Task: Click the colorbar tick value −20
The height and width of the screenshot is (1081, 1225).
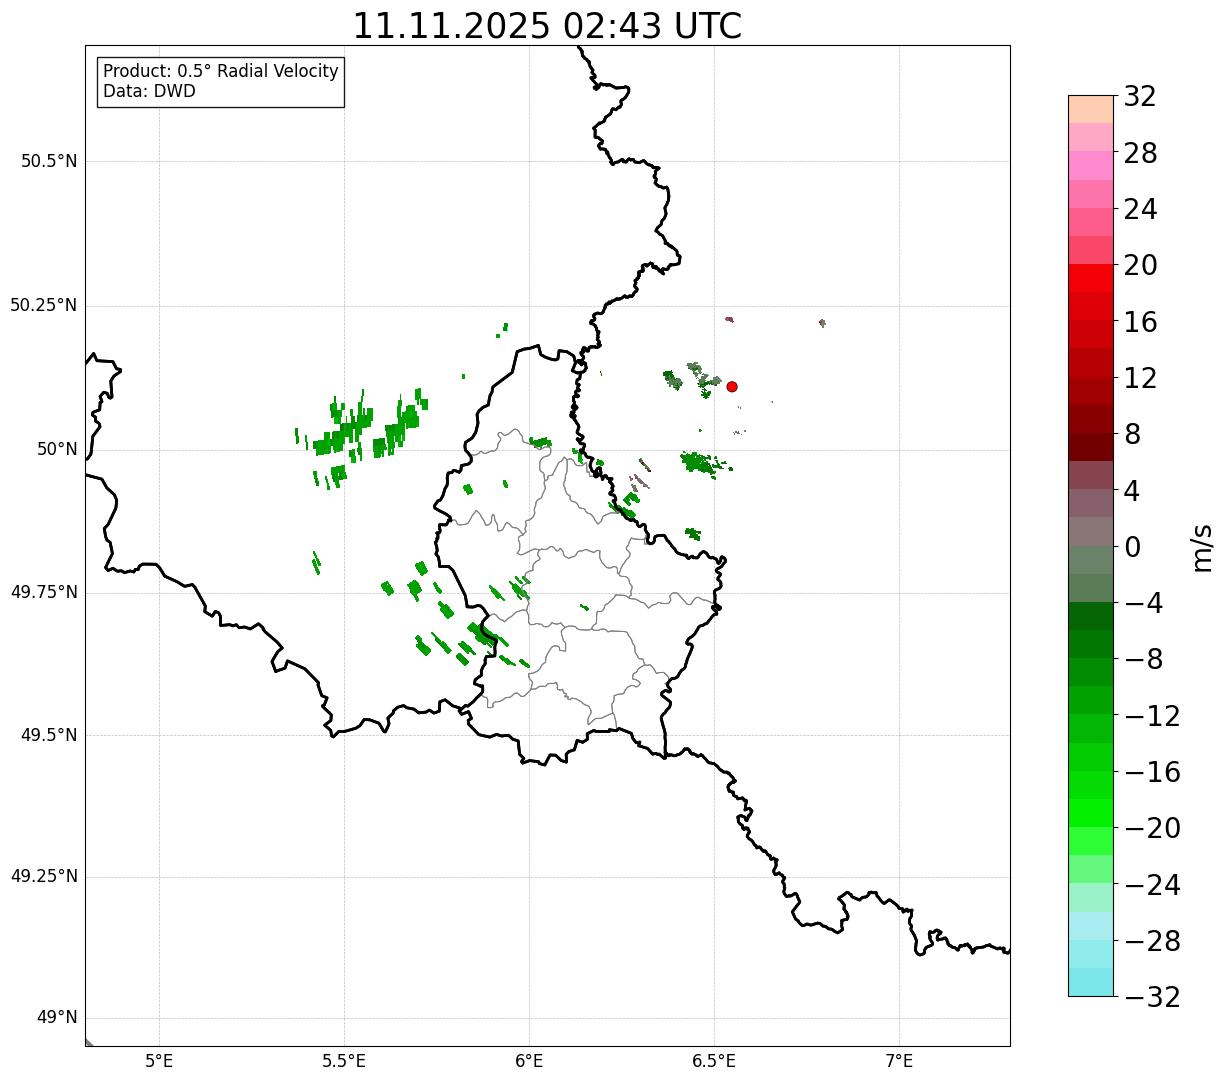Action: coord(1152,828)
